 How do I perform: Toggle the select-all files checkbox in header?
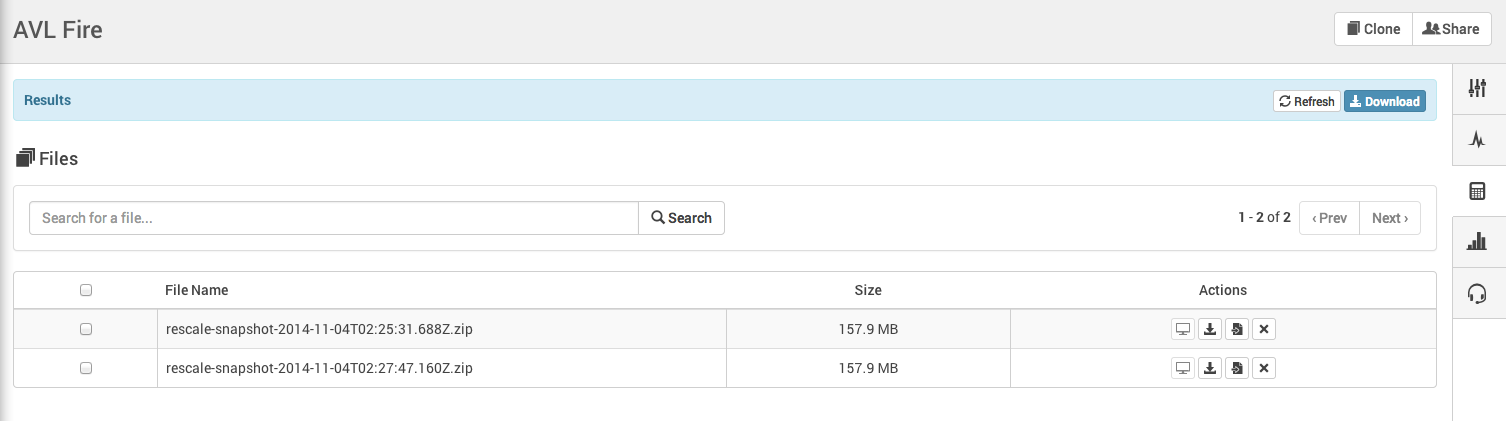pos(86,290)
